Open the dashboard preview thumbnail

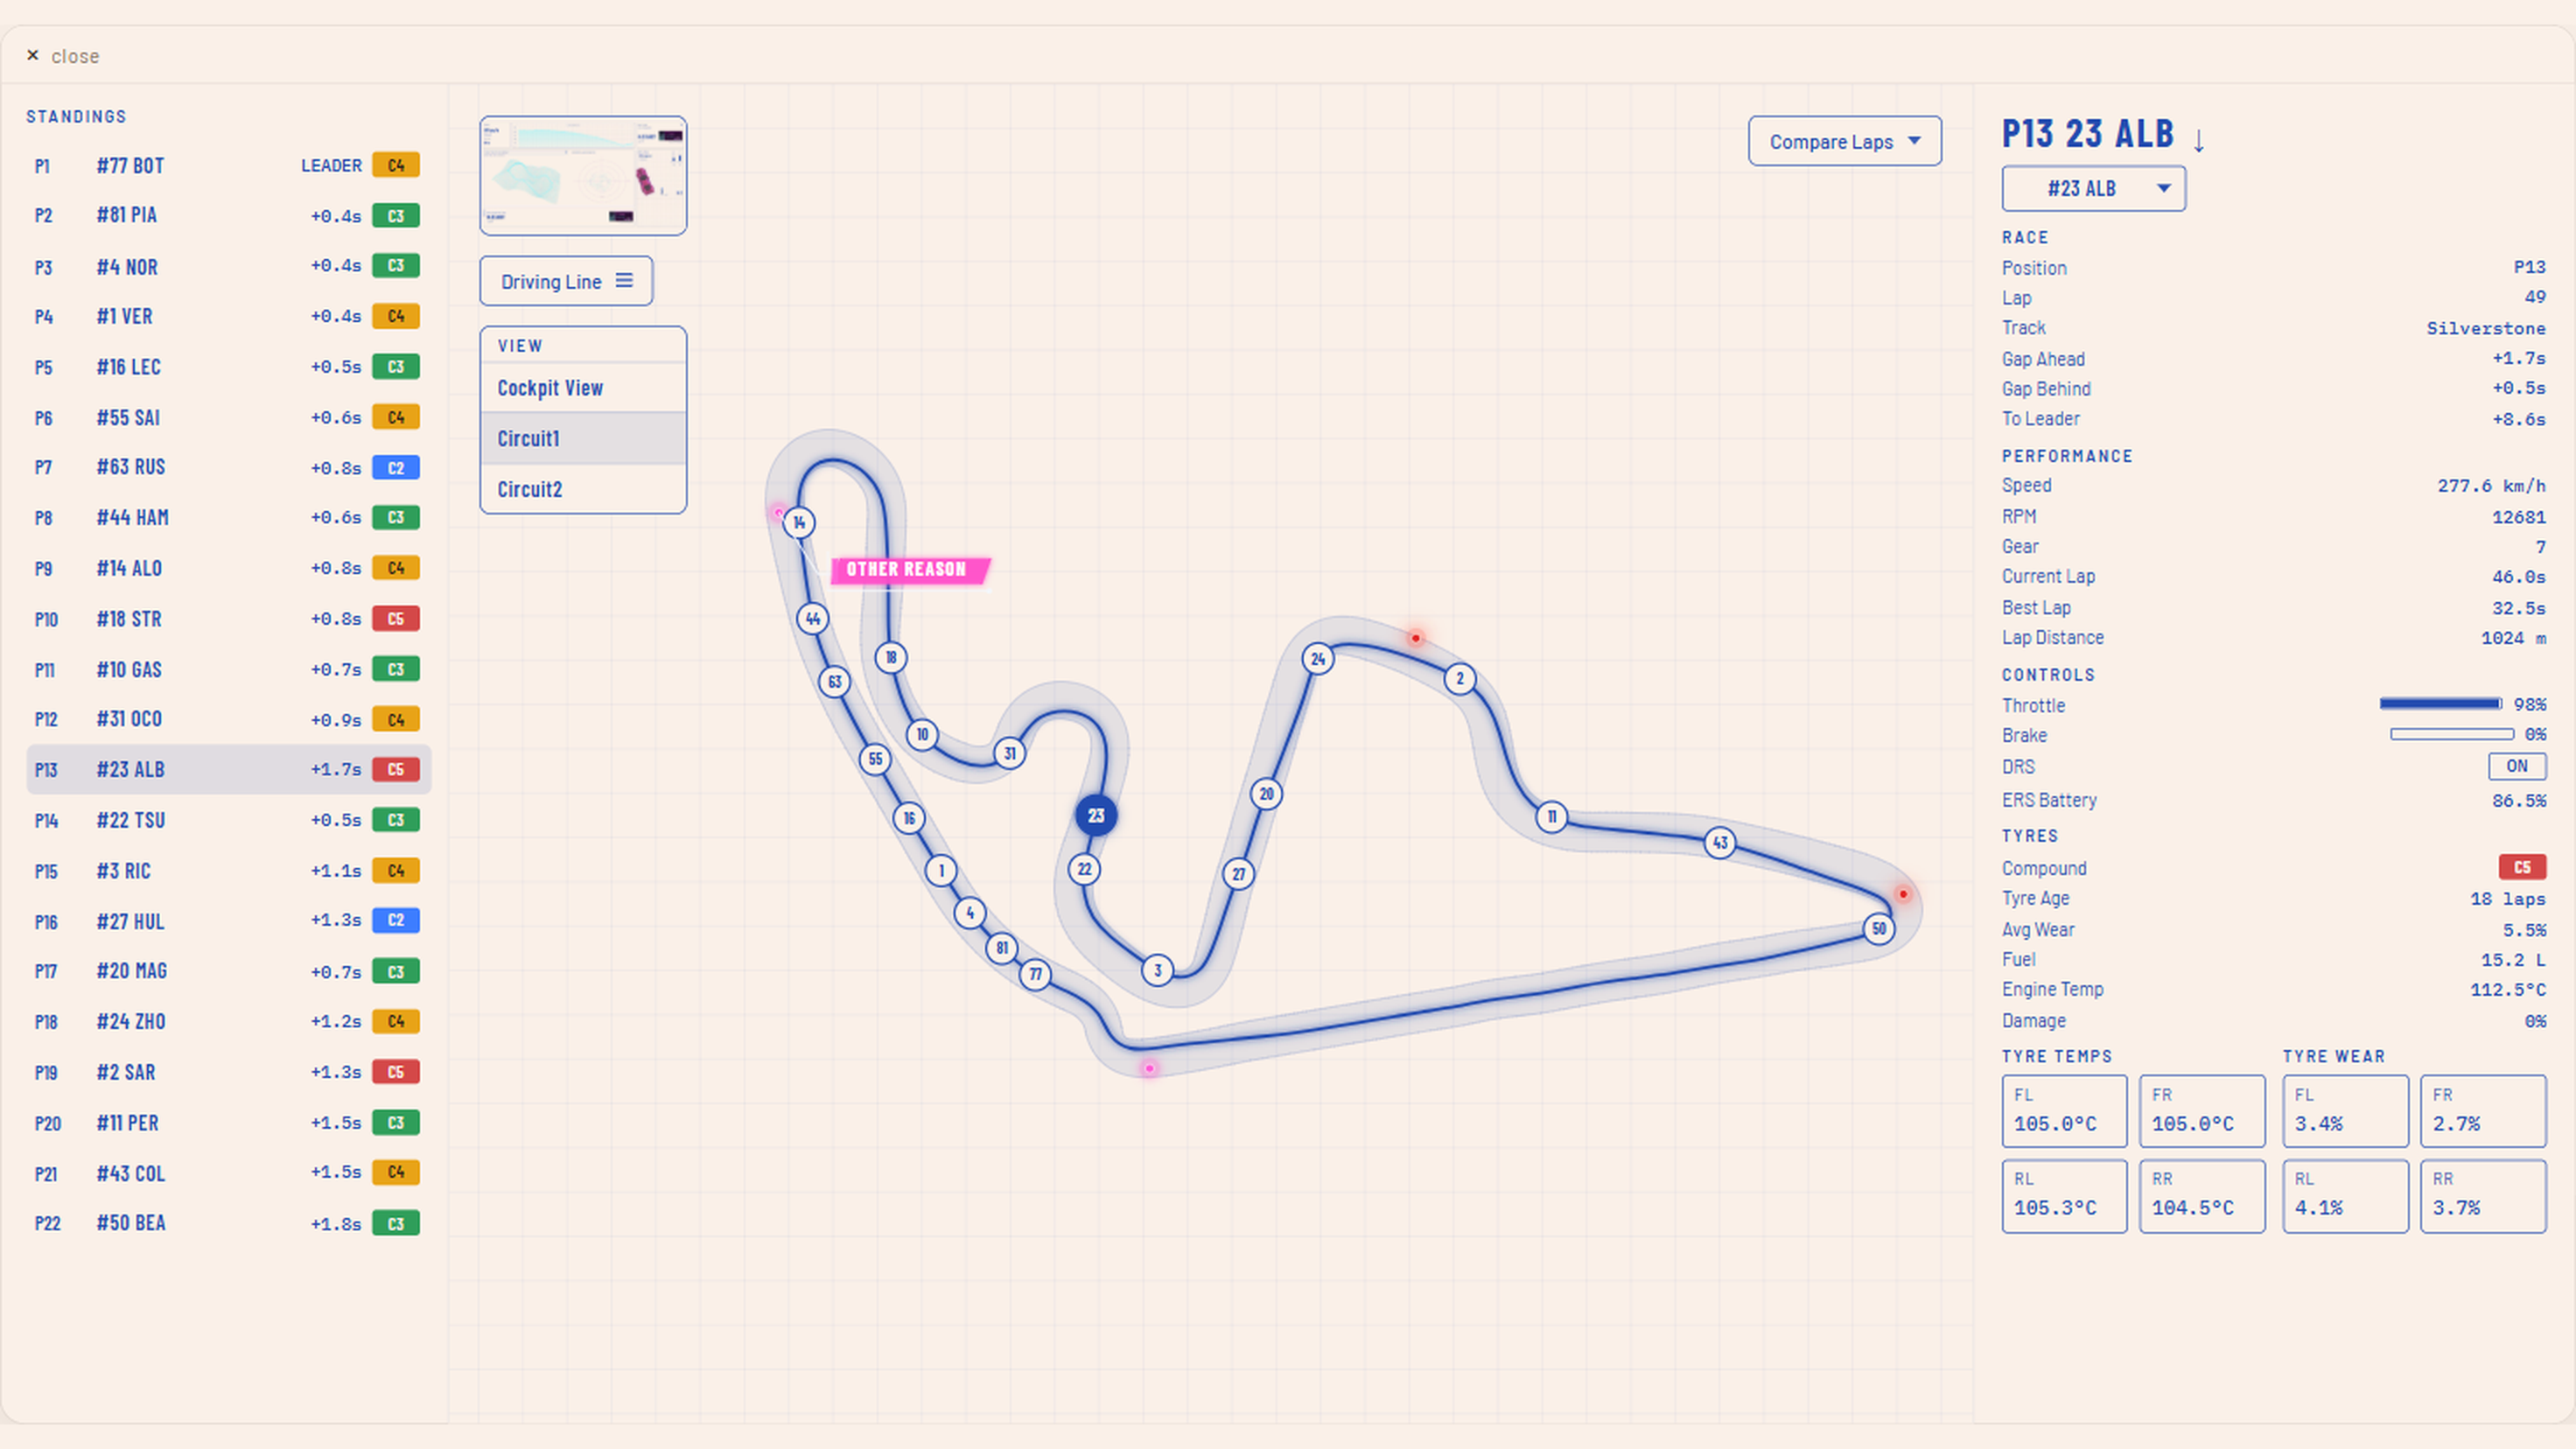tap(583, 176)
